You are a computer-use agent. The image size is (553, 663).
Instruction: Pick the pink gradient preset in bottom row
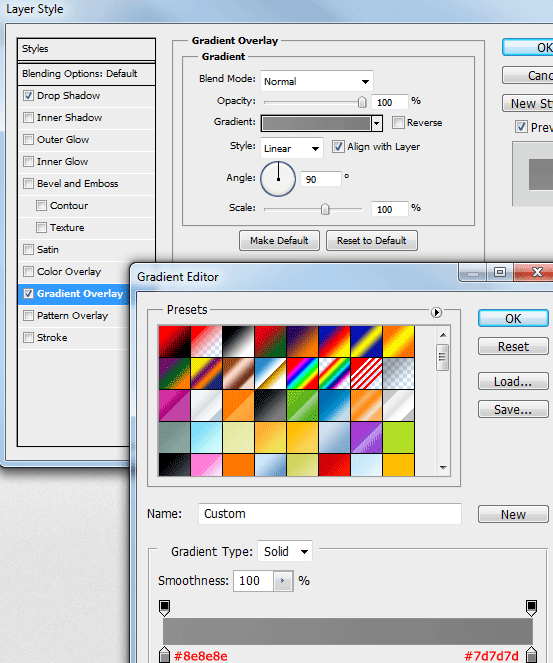(206, 465)
